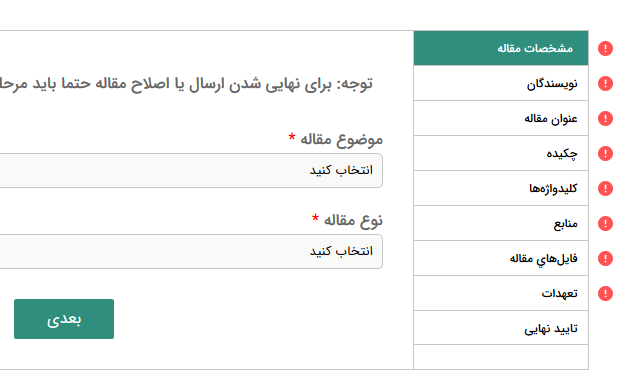Viewport: 629px width, 389px height.
Task: Go to the منابع section
Action: pos(501,223)
